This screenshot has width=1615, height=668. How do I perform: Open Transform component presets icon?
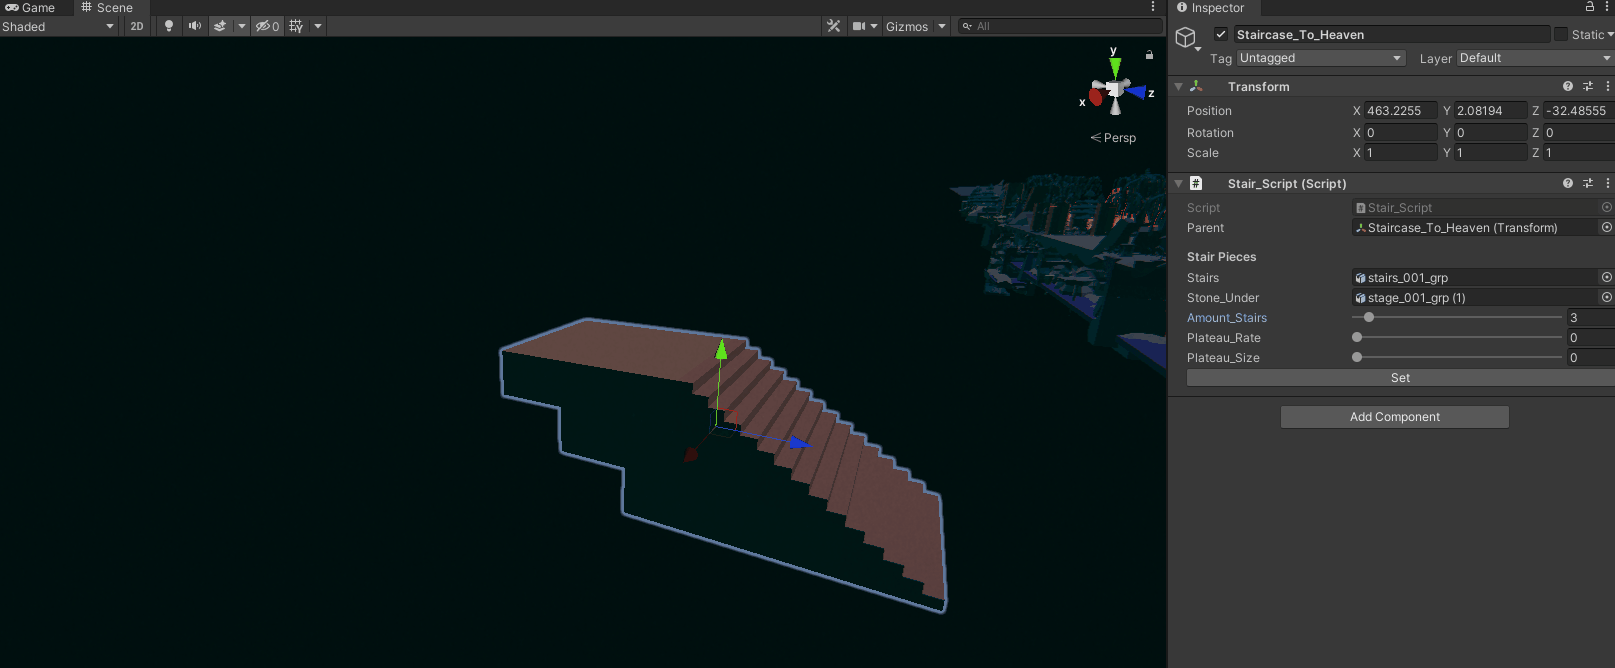click(1588, 86)
